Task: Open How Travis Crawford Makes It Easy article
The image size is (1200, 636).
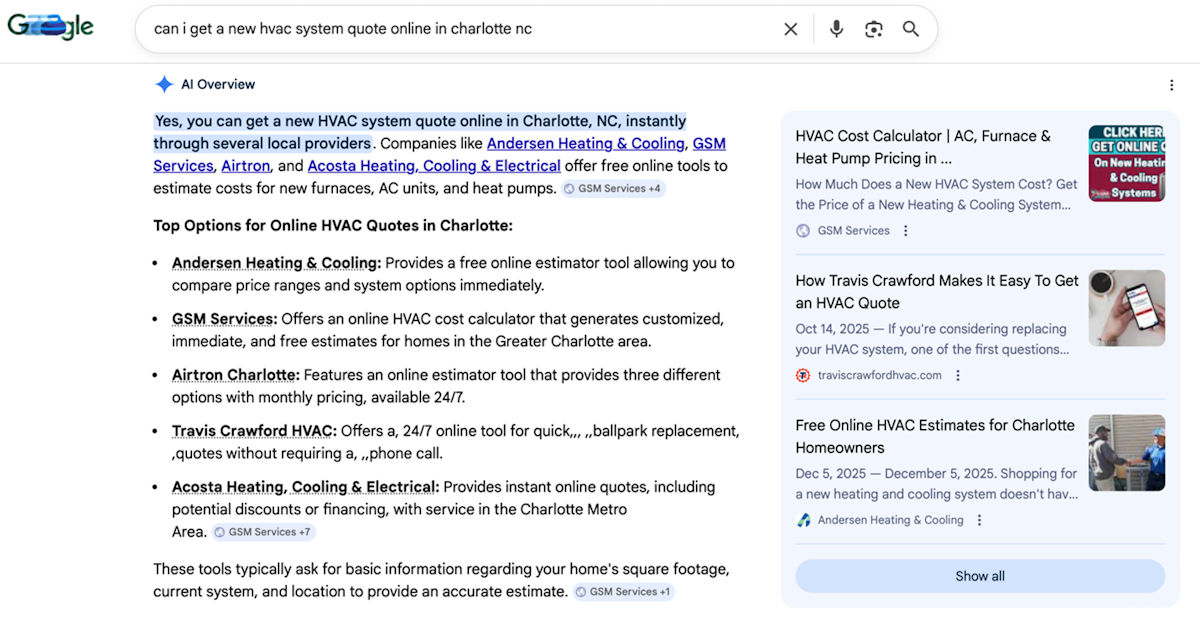Action: [x=937, y=292]
